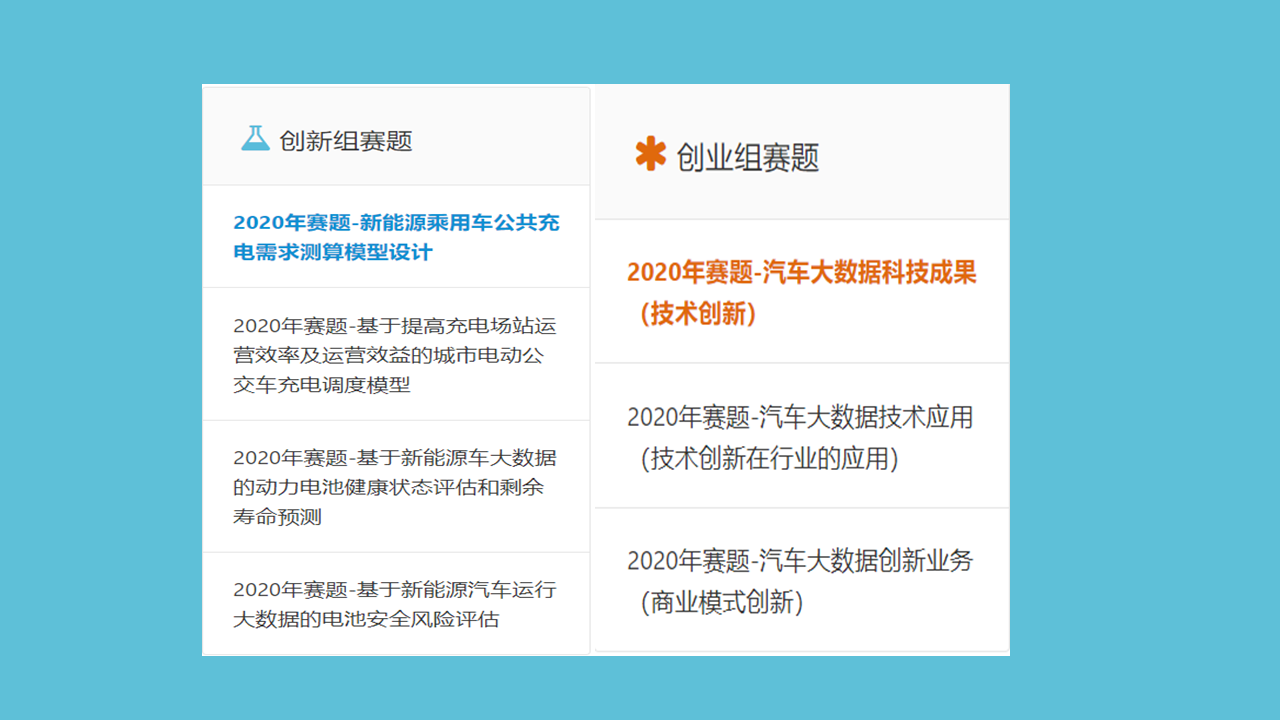Click the blue 电需求测算模型设计 text line

click(333, 252)
